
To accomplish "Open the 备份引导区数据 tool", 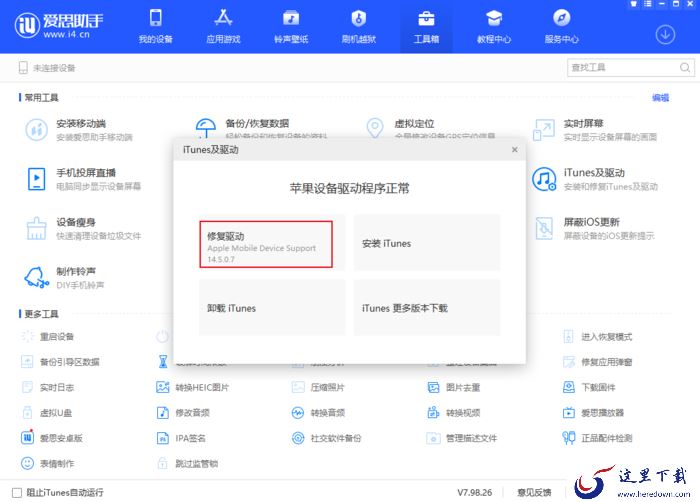I will pos(60,362).
